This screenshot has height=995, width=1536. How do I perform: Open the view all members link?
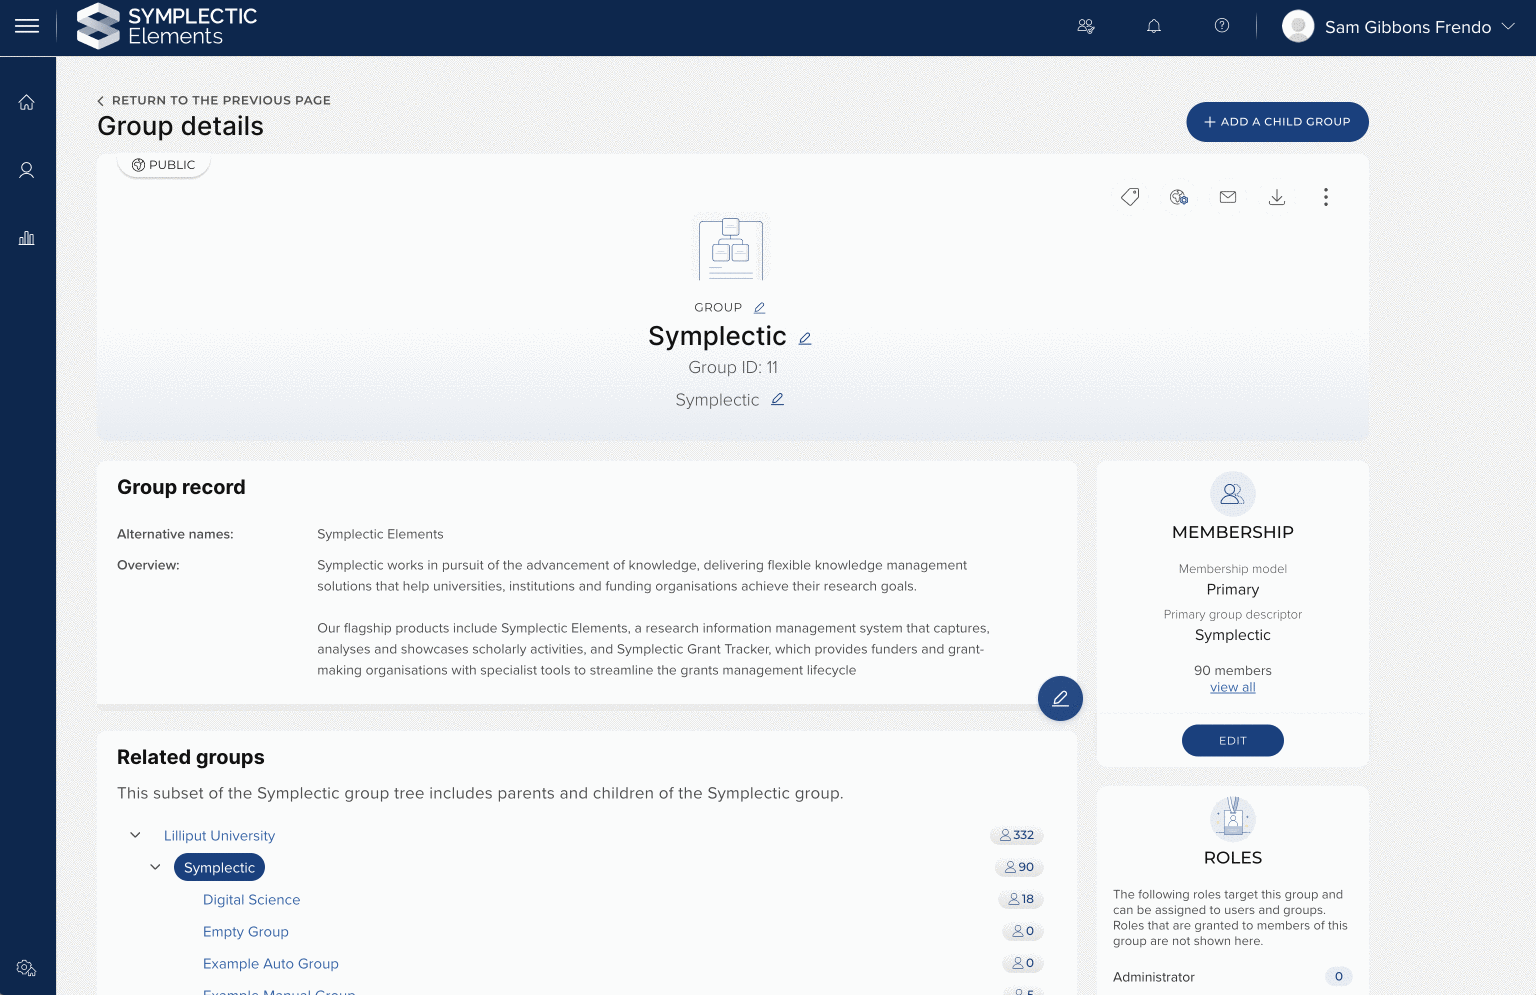point(1232,687)
